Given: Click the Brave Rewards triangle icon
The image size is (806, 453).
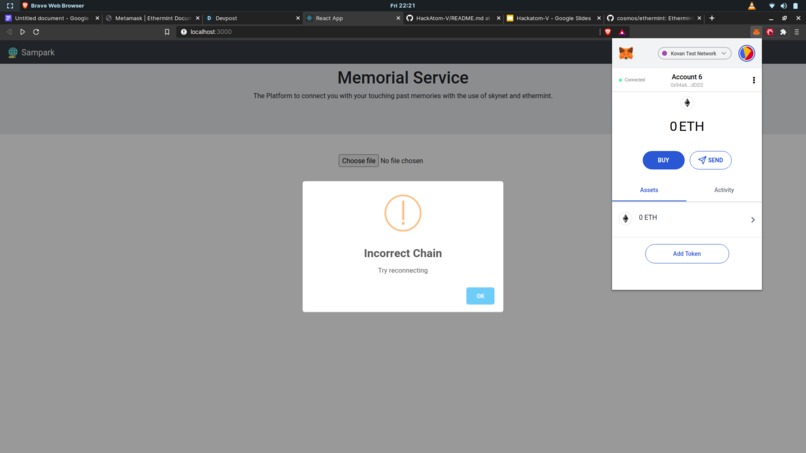Looking at the screenshot, I should click(622, 32).
